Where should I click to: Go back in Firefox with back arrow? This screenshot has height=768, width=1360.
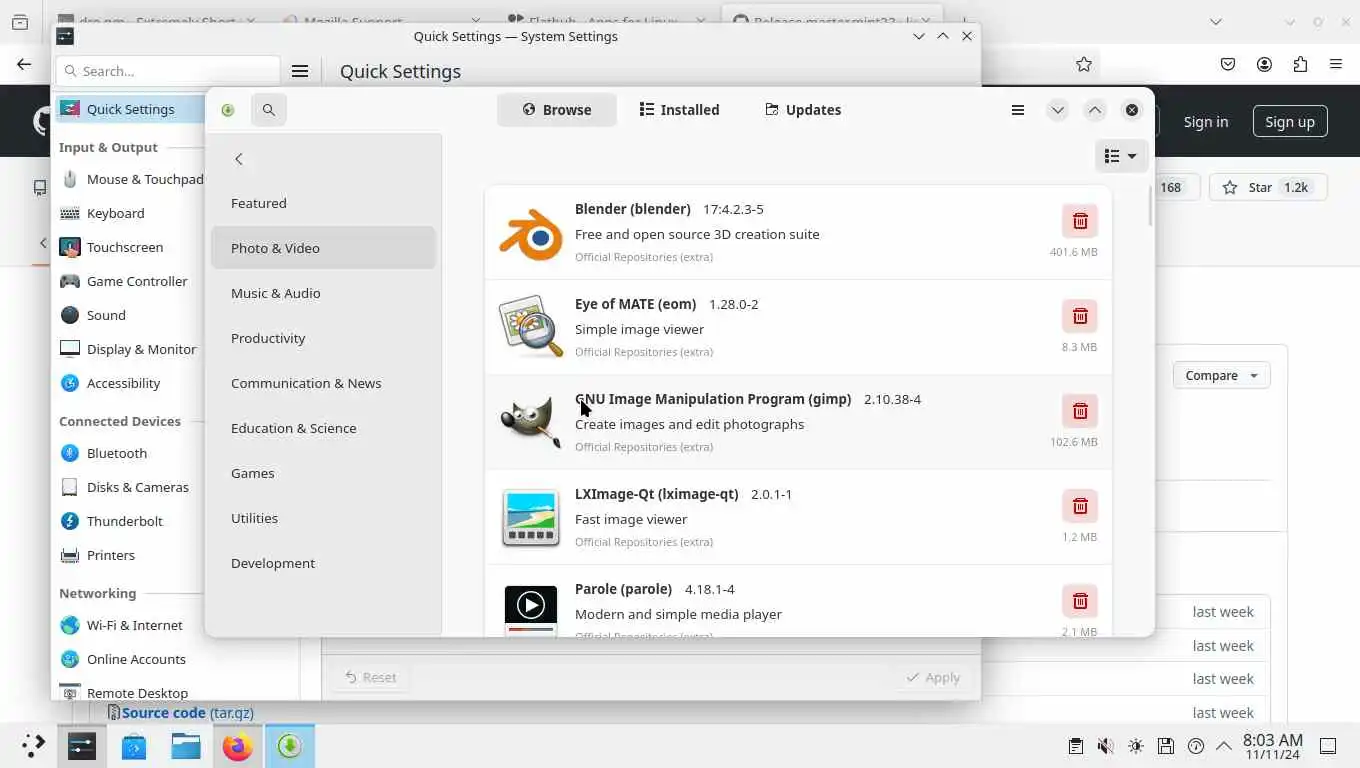[x=24, y=64]
